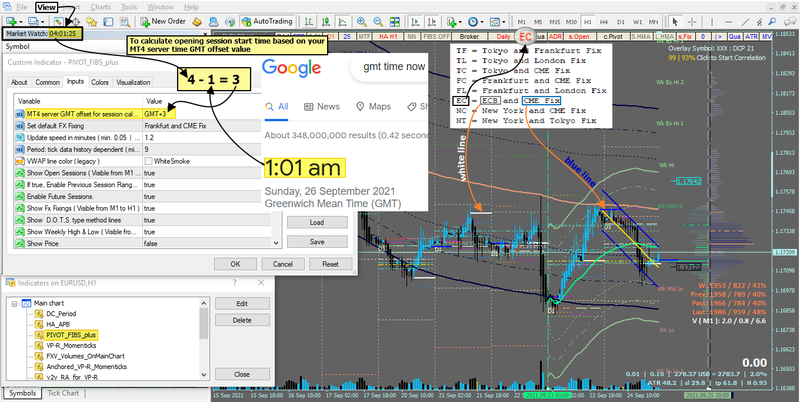Click the Zoom In magnifier icon
800x402 pixels.
(x=362, y=21)
